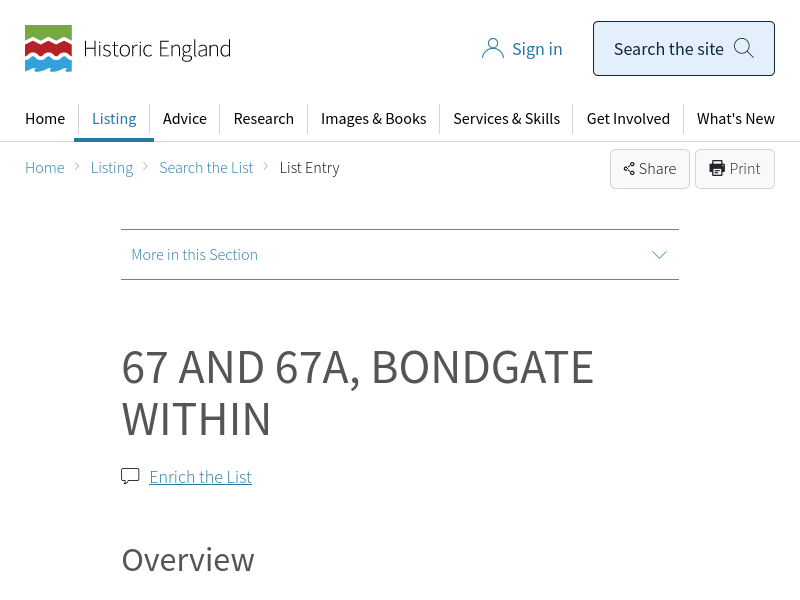Image resolution: width=800 pixels, height=600 pixels.
Task: Go to the Research section
Action: pos(263,118)
